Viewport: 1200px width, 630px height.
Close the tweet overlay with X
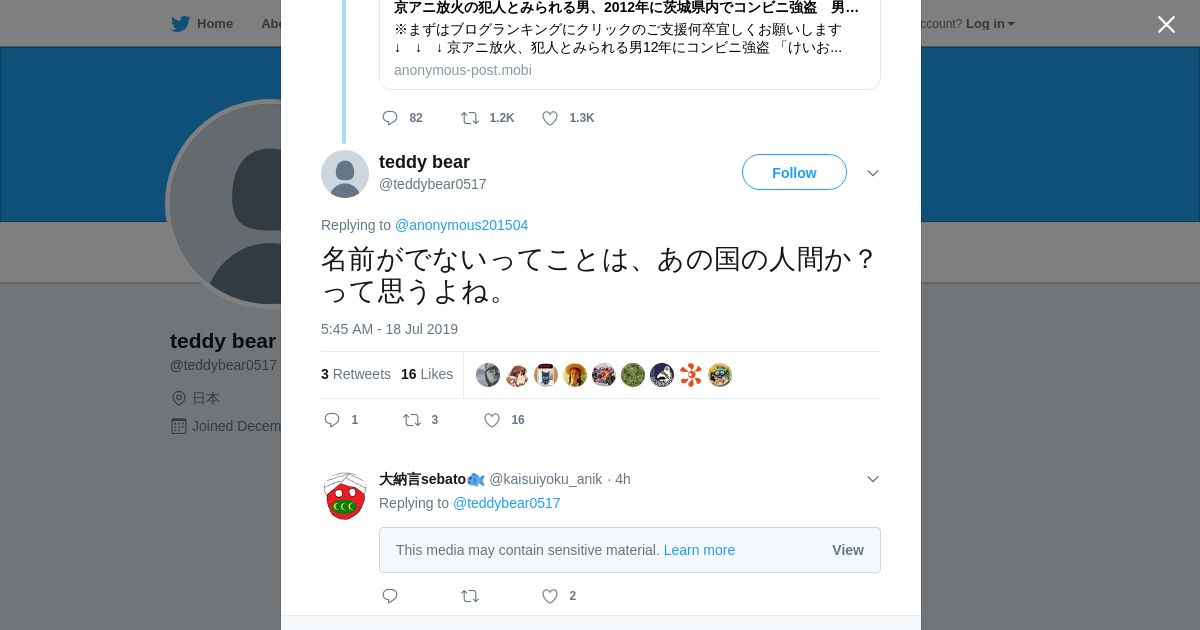tap(1166, 25)
